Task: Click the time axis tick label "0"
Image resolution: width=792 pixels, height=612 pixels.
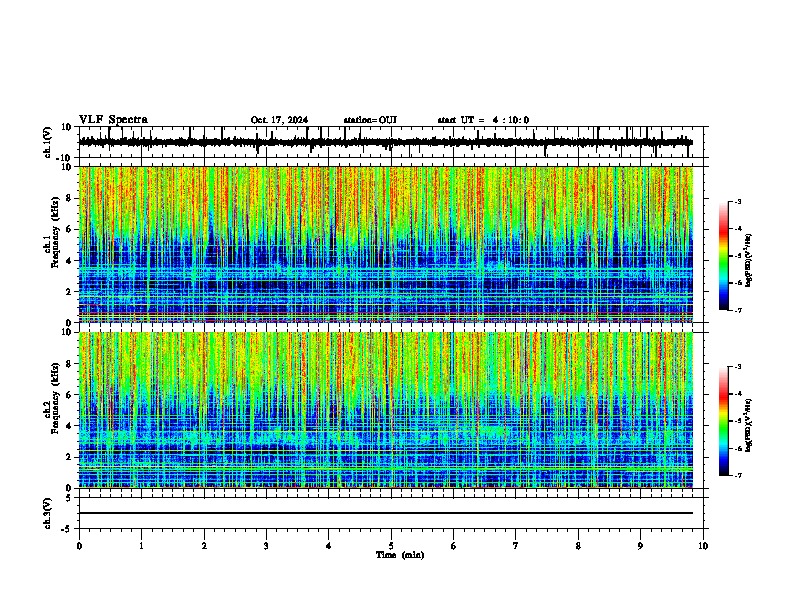Action: coord(79,546)
